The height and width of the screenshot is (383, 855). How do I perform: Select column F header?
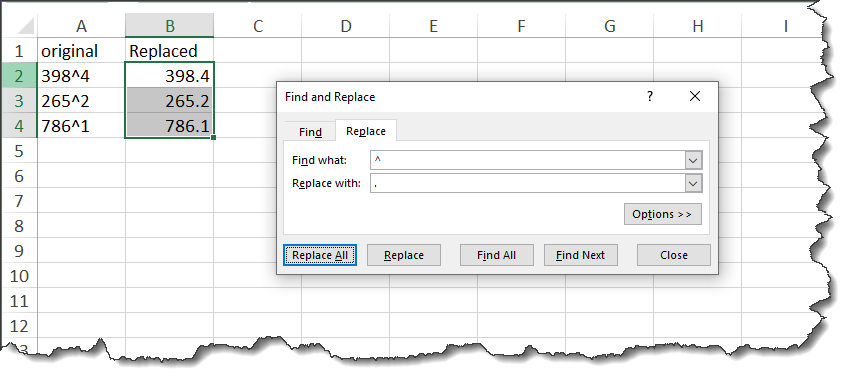coord(521,26)
